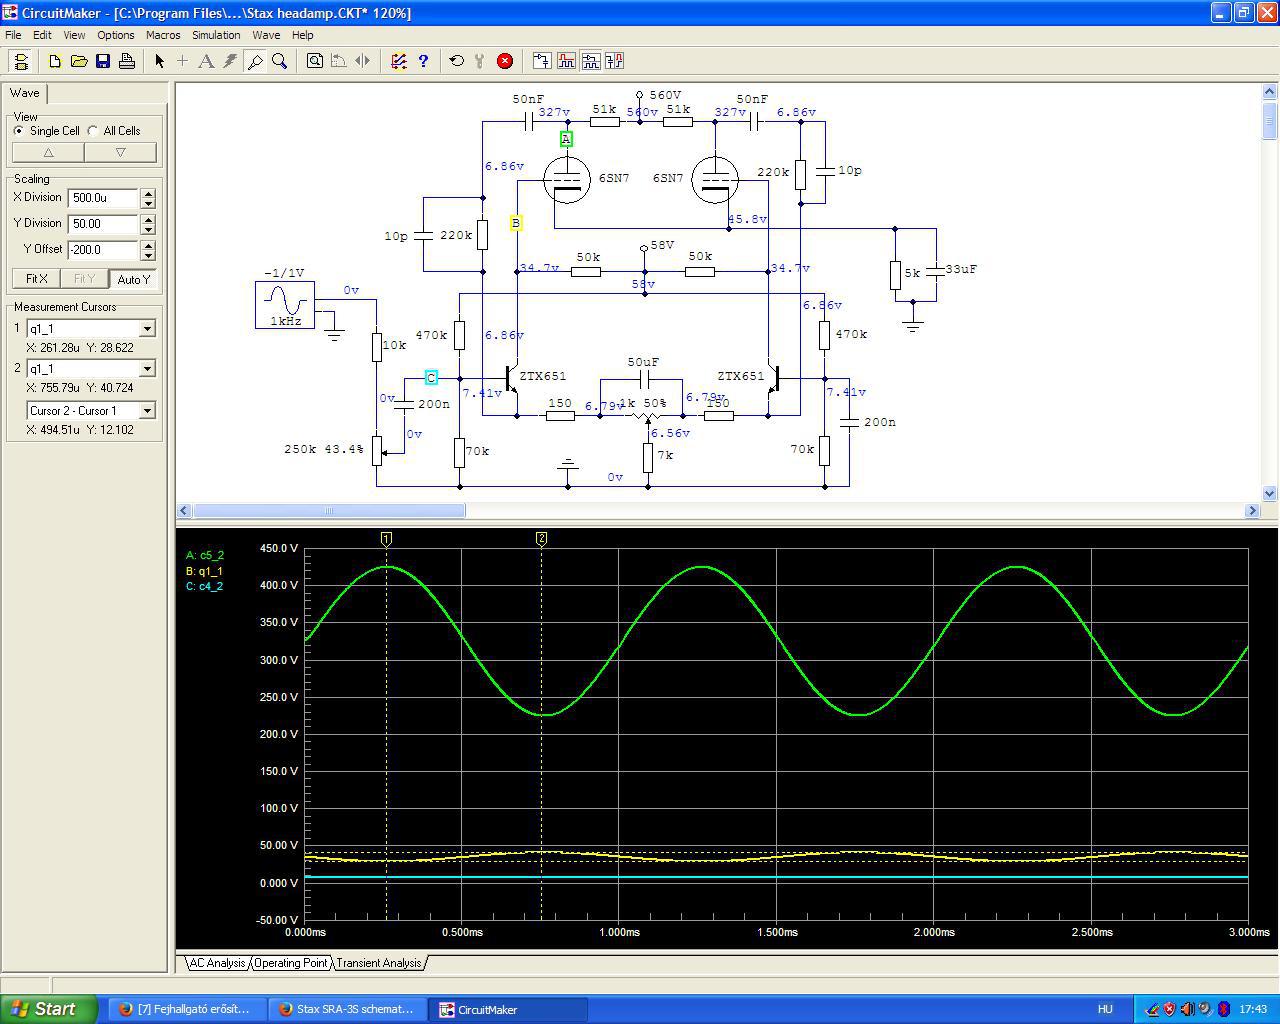The height and width of the screenshot is (1024, 1280).
Task: Decrease Y Division with down spinner
Action: [149, 229]
